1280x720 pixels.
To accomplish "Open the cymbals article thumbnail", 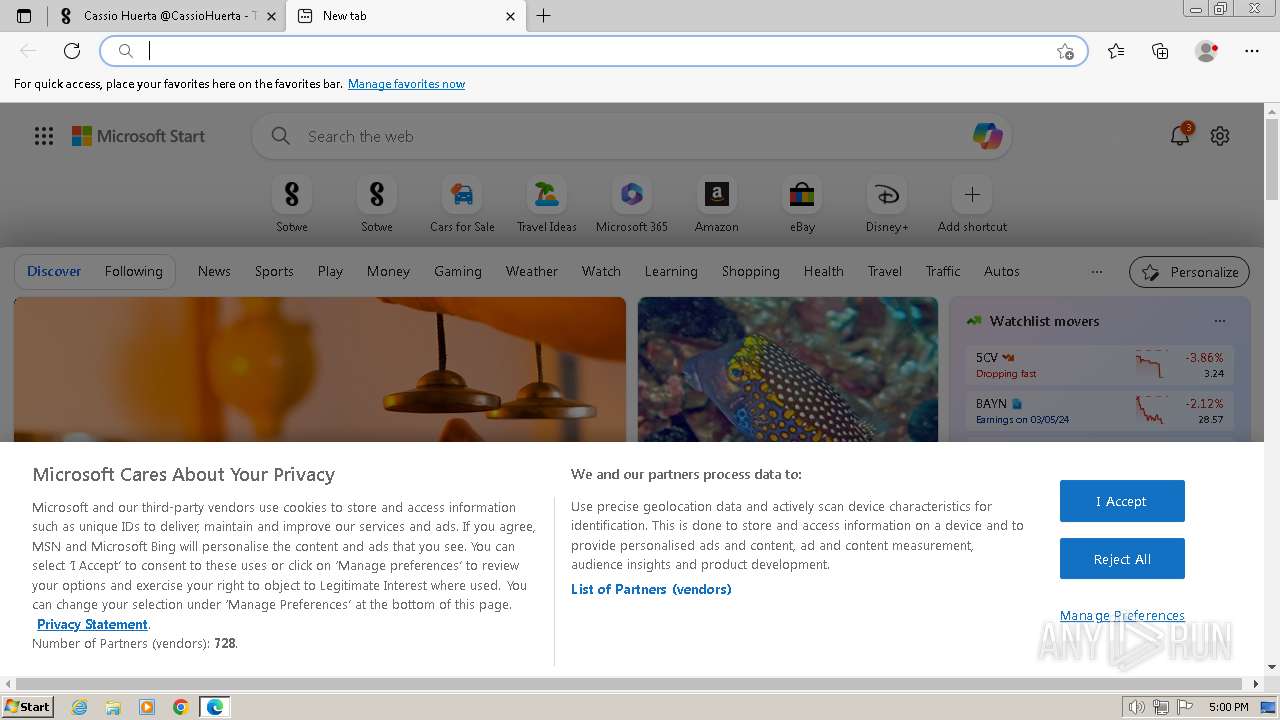I will coord(320,369).
